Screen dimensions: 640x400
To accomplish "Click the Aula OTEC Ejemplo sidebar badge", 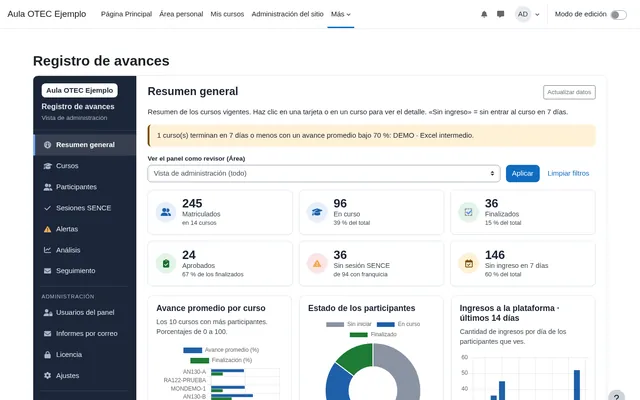I will [x=80, y=90].
